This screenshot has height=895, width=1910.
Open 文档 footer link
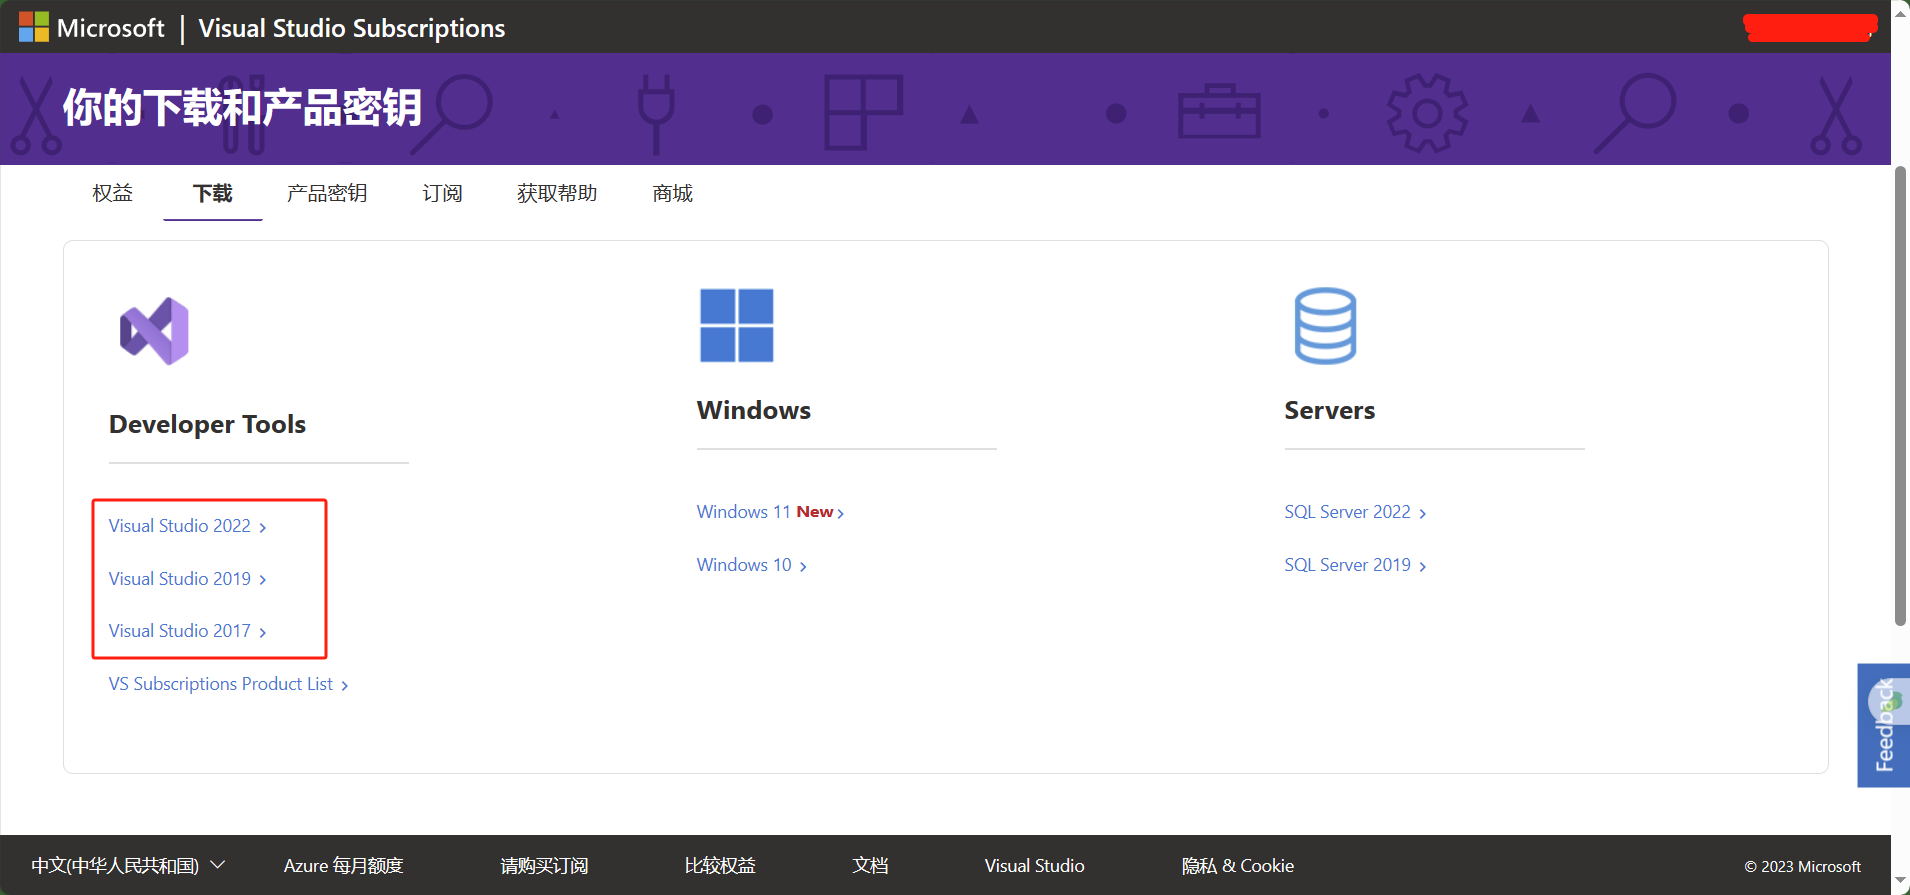(x=870, y=866)
